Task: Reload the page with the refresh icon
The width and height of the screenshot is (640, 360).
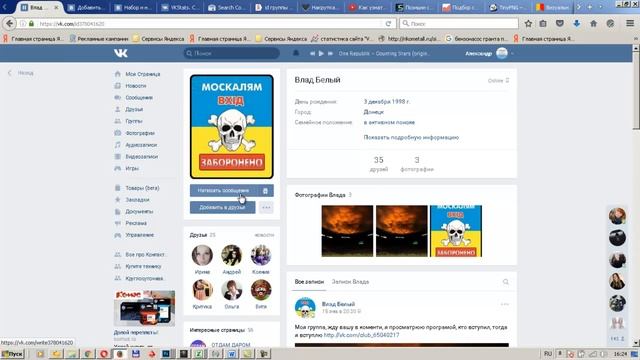Action: point(388,24)
